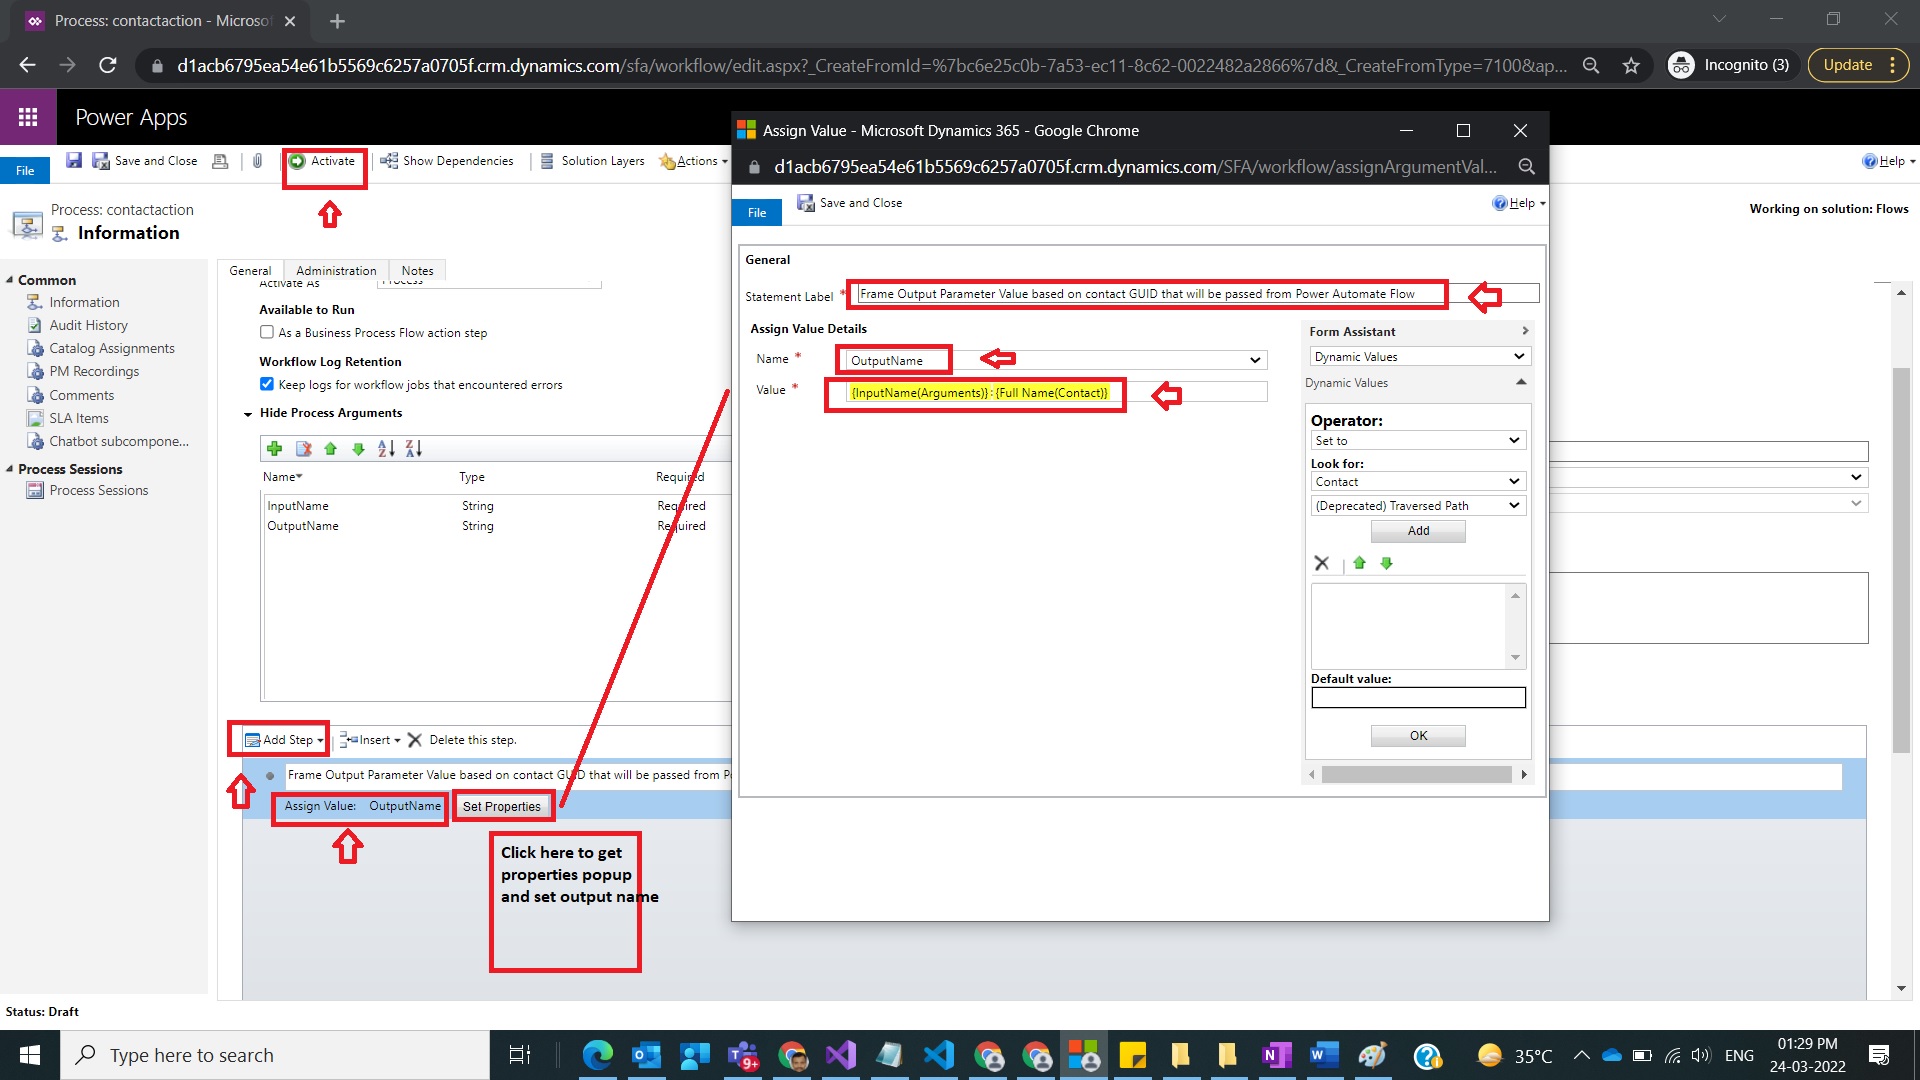Click inside the Default value field
The width and height of the screenshot is (1920, 1080).
1418,697
